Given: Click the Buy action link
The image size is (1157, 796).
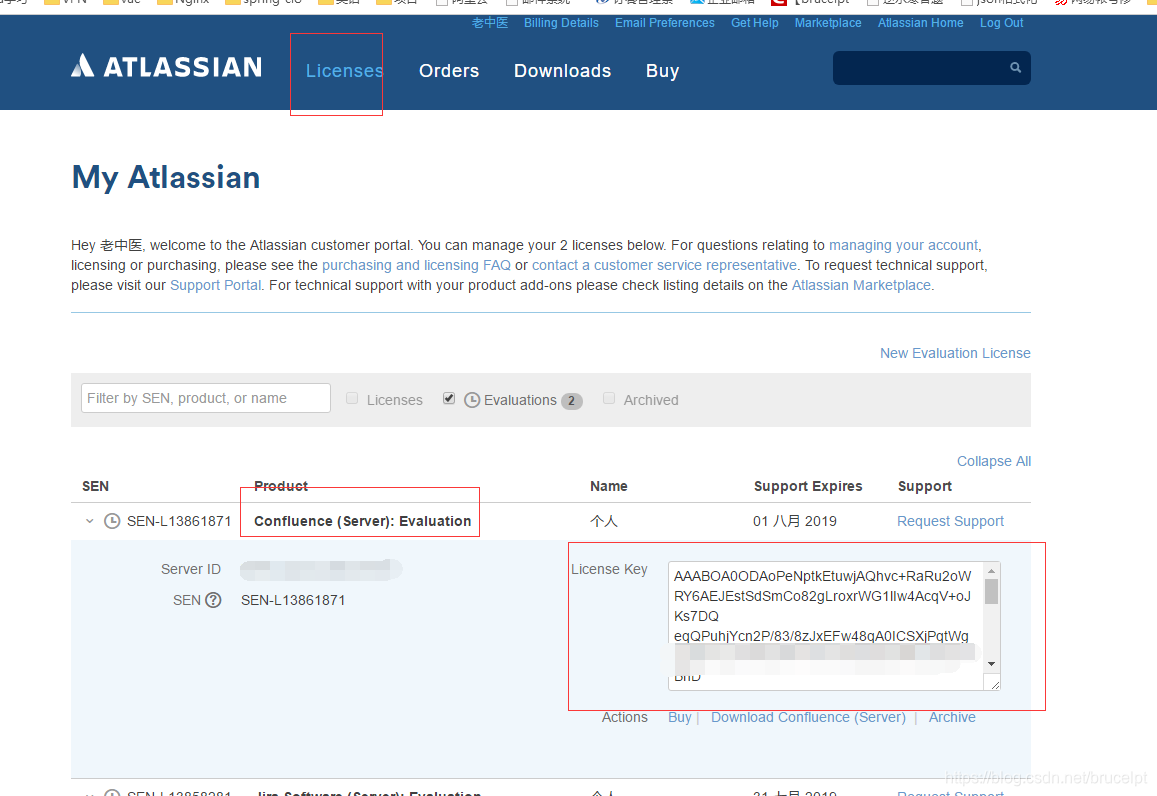Looking at the screenshot, I should coord(680,717).
